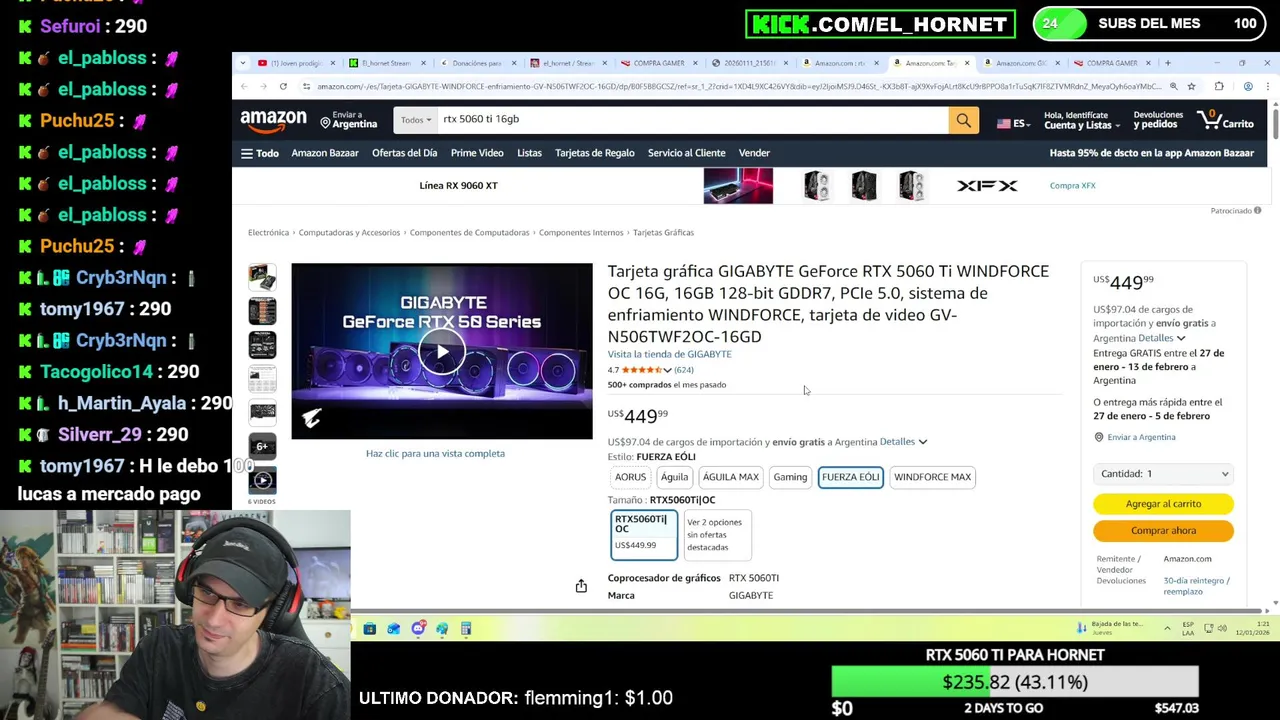Select the 6+ more images thumbnail

(262, 446)
